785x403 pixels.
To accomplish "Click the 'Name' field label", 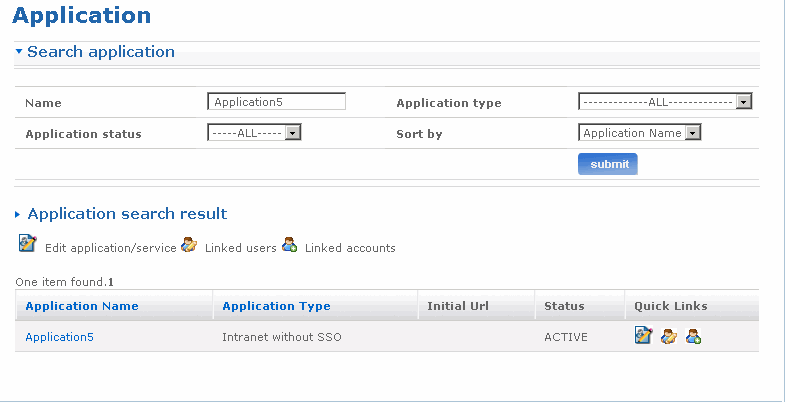I will (43, 103).
